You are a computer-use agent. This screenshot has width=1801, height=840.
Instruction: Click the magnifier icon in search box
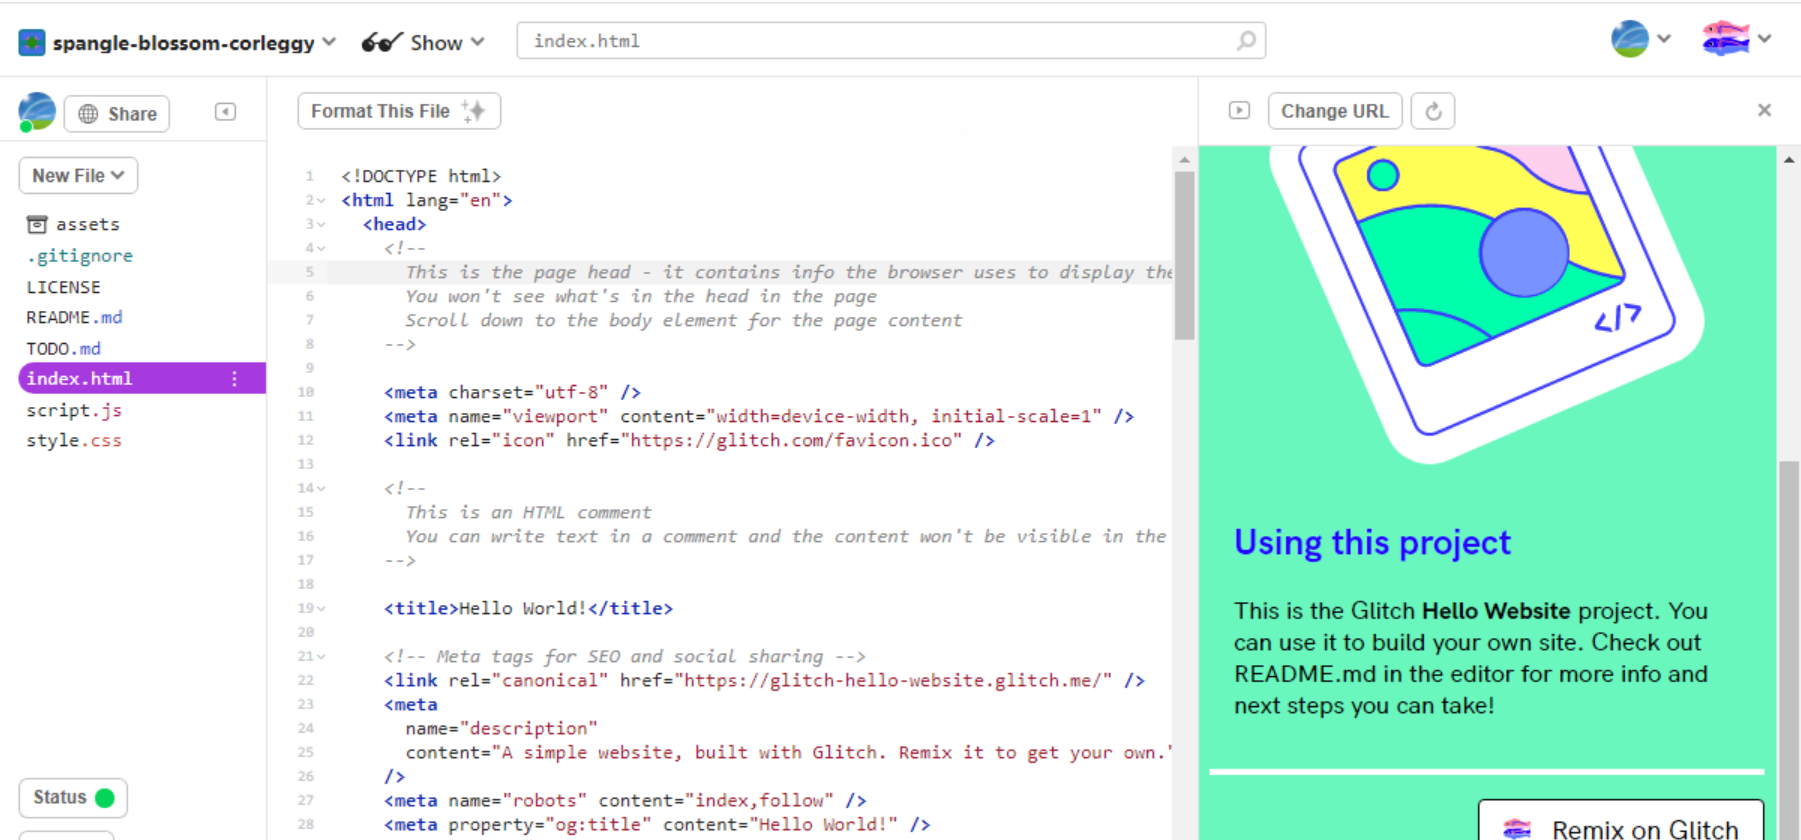[x=1246, y=41]
